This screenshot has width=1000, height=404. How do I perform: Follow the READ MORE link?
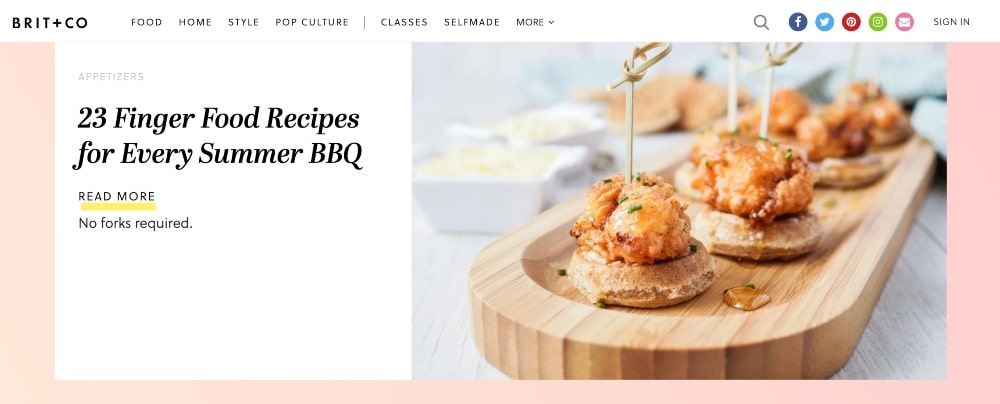click(117, 197)
